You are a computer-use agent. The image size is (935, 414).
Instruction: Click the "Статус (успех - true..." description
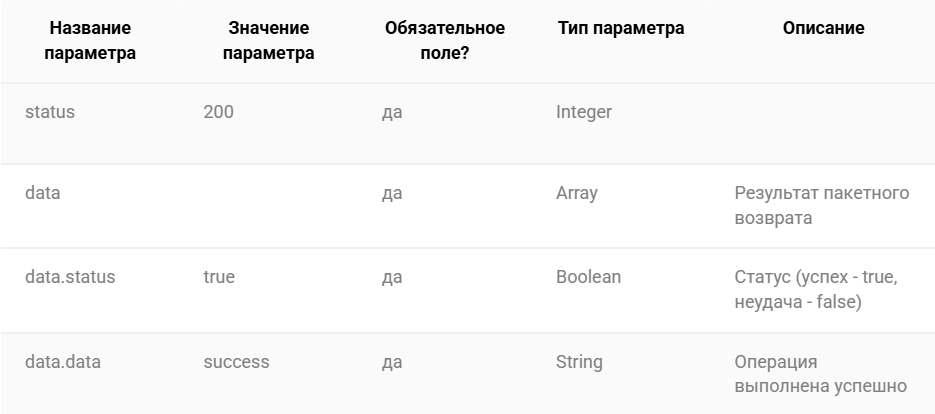click(816, 289)
